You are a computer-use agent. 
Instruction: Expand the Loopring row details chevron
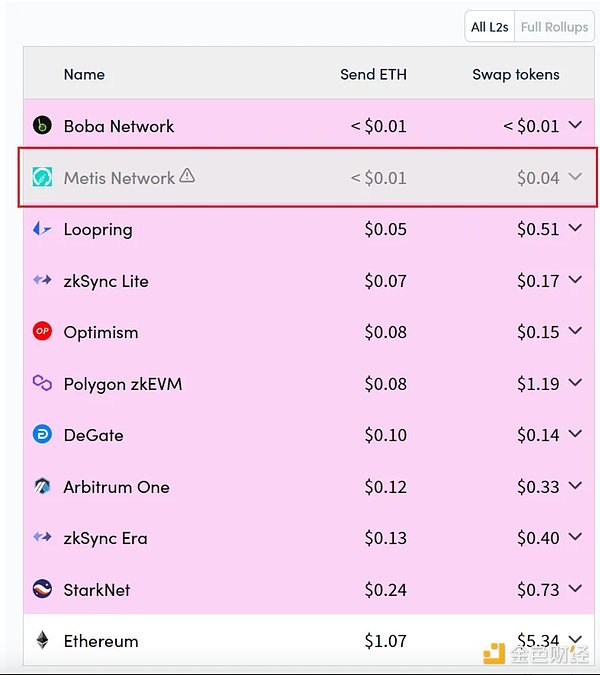pyautogui.click(x=575, y=228)
